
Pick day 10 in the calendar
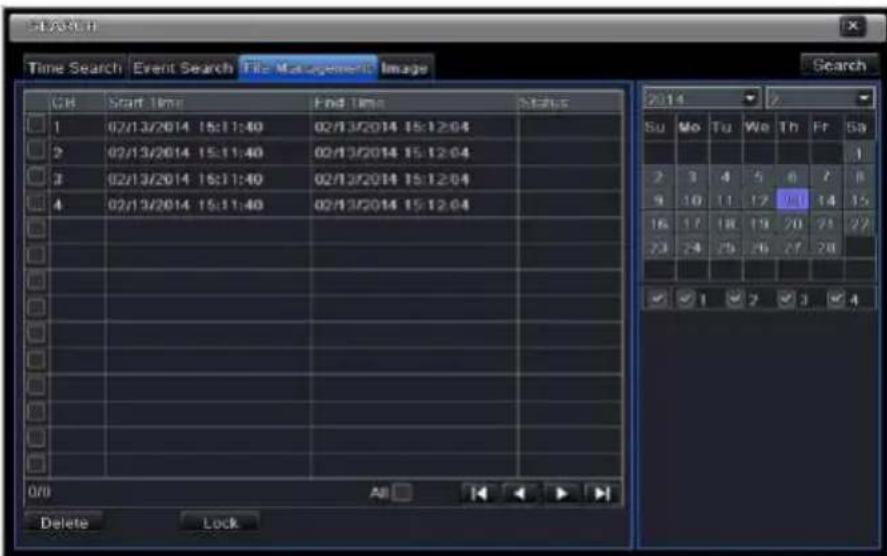coord(692,200)
